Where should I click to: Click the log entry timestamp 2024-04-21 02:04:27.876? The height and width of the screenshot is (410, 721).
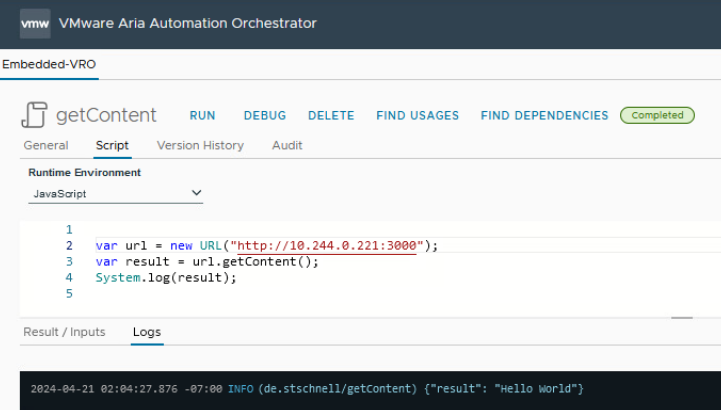(x=104, y=389)
